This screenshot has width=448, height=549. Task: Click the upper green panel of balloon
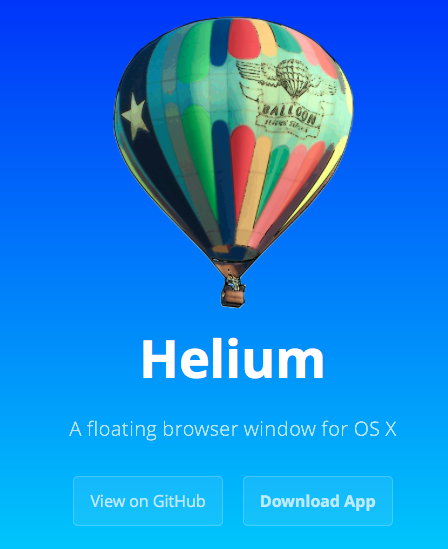pyautogui.click(x=194, y=53)
